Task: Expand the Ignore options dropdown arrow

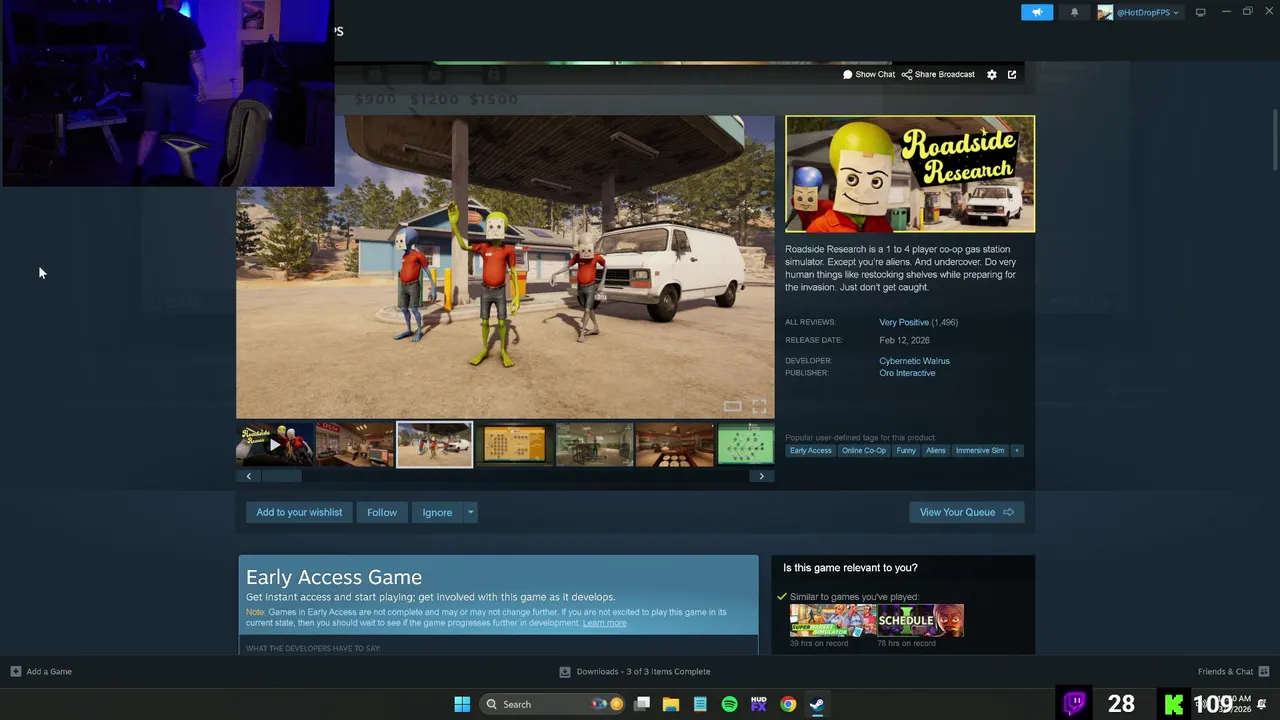Action: click(x=470, y=512)
